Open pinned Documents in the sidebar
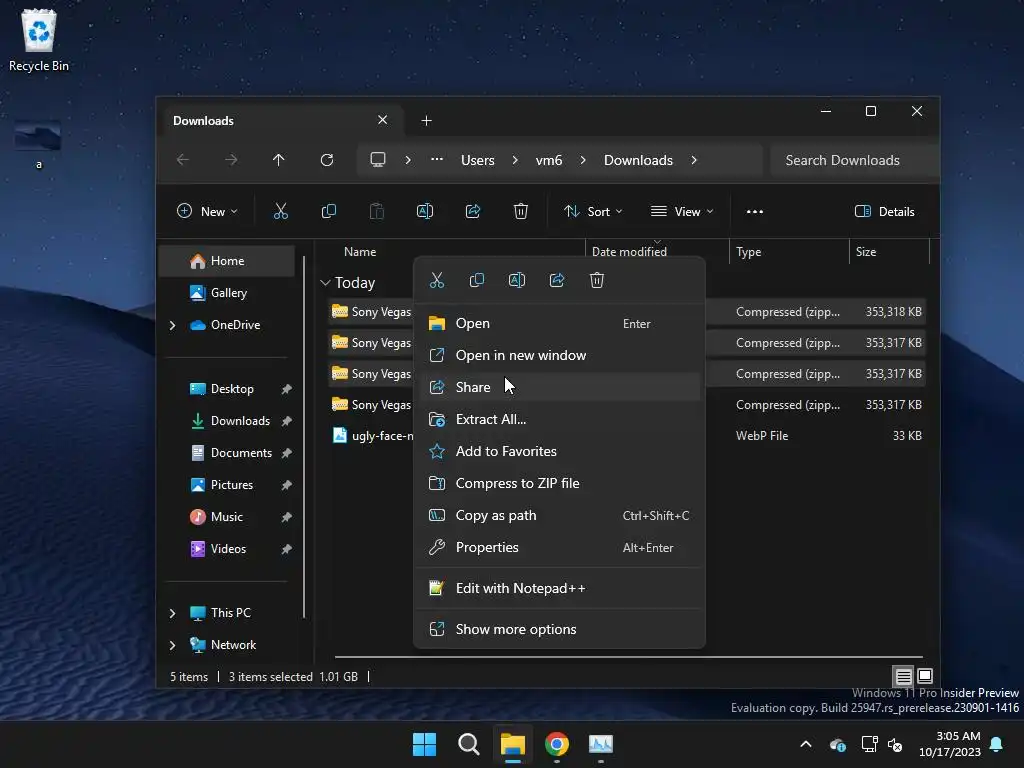This screenshot has width=1024, height=768. tap(227, 453)
